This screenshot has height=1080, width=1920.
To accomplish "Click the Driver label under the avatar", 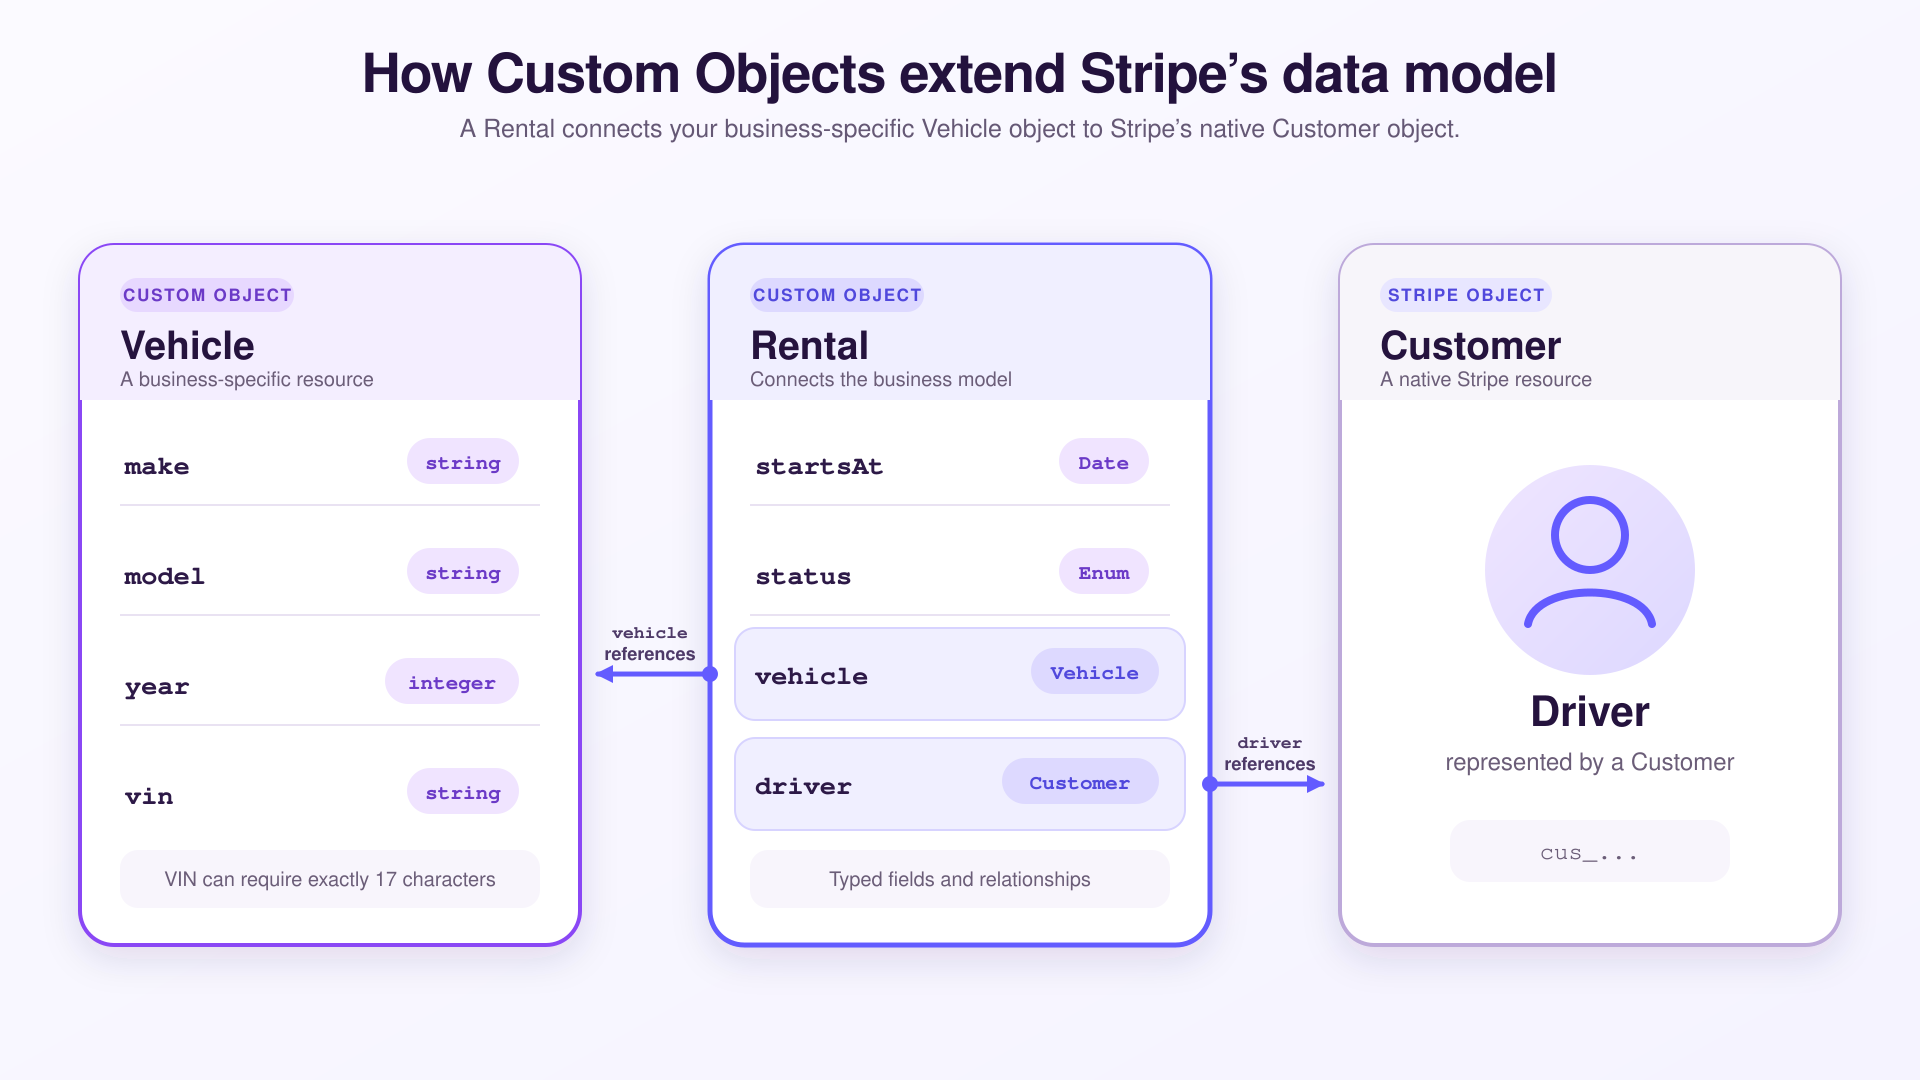I will point(1590,712).
